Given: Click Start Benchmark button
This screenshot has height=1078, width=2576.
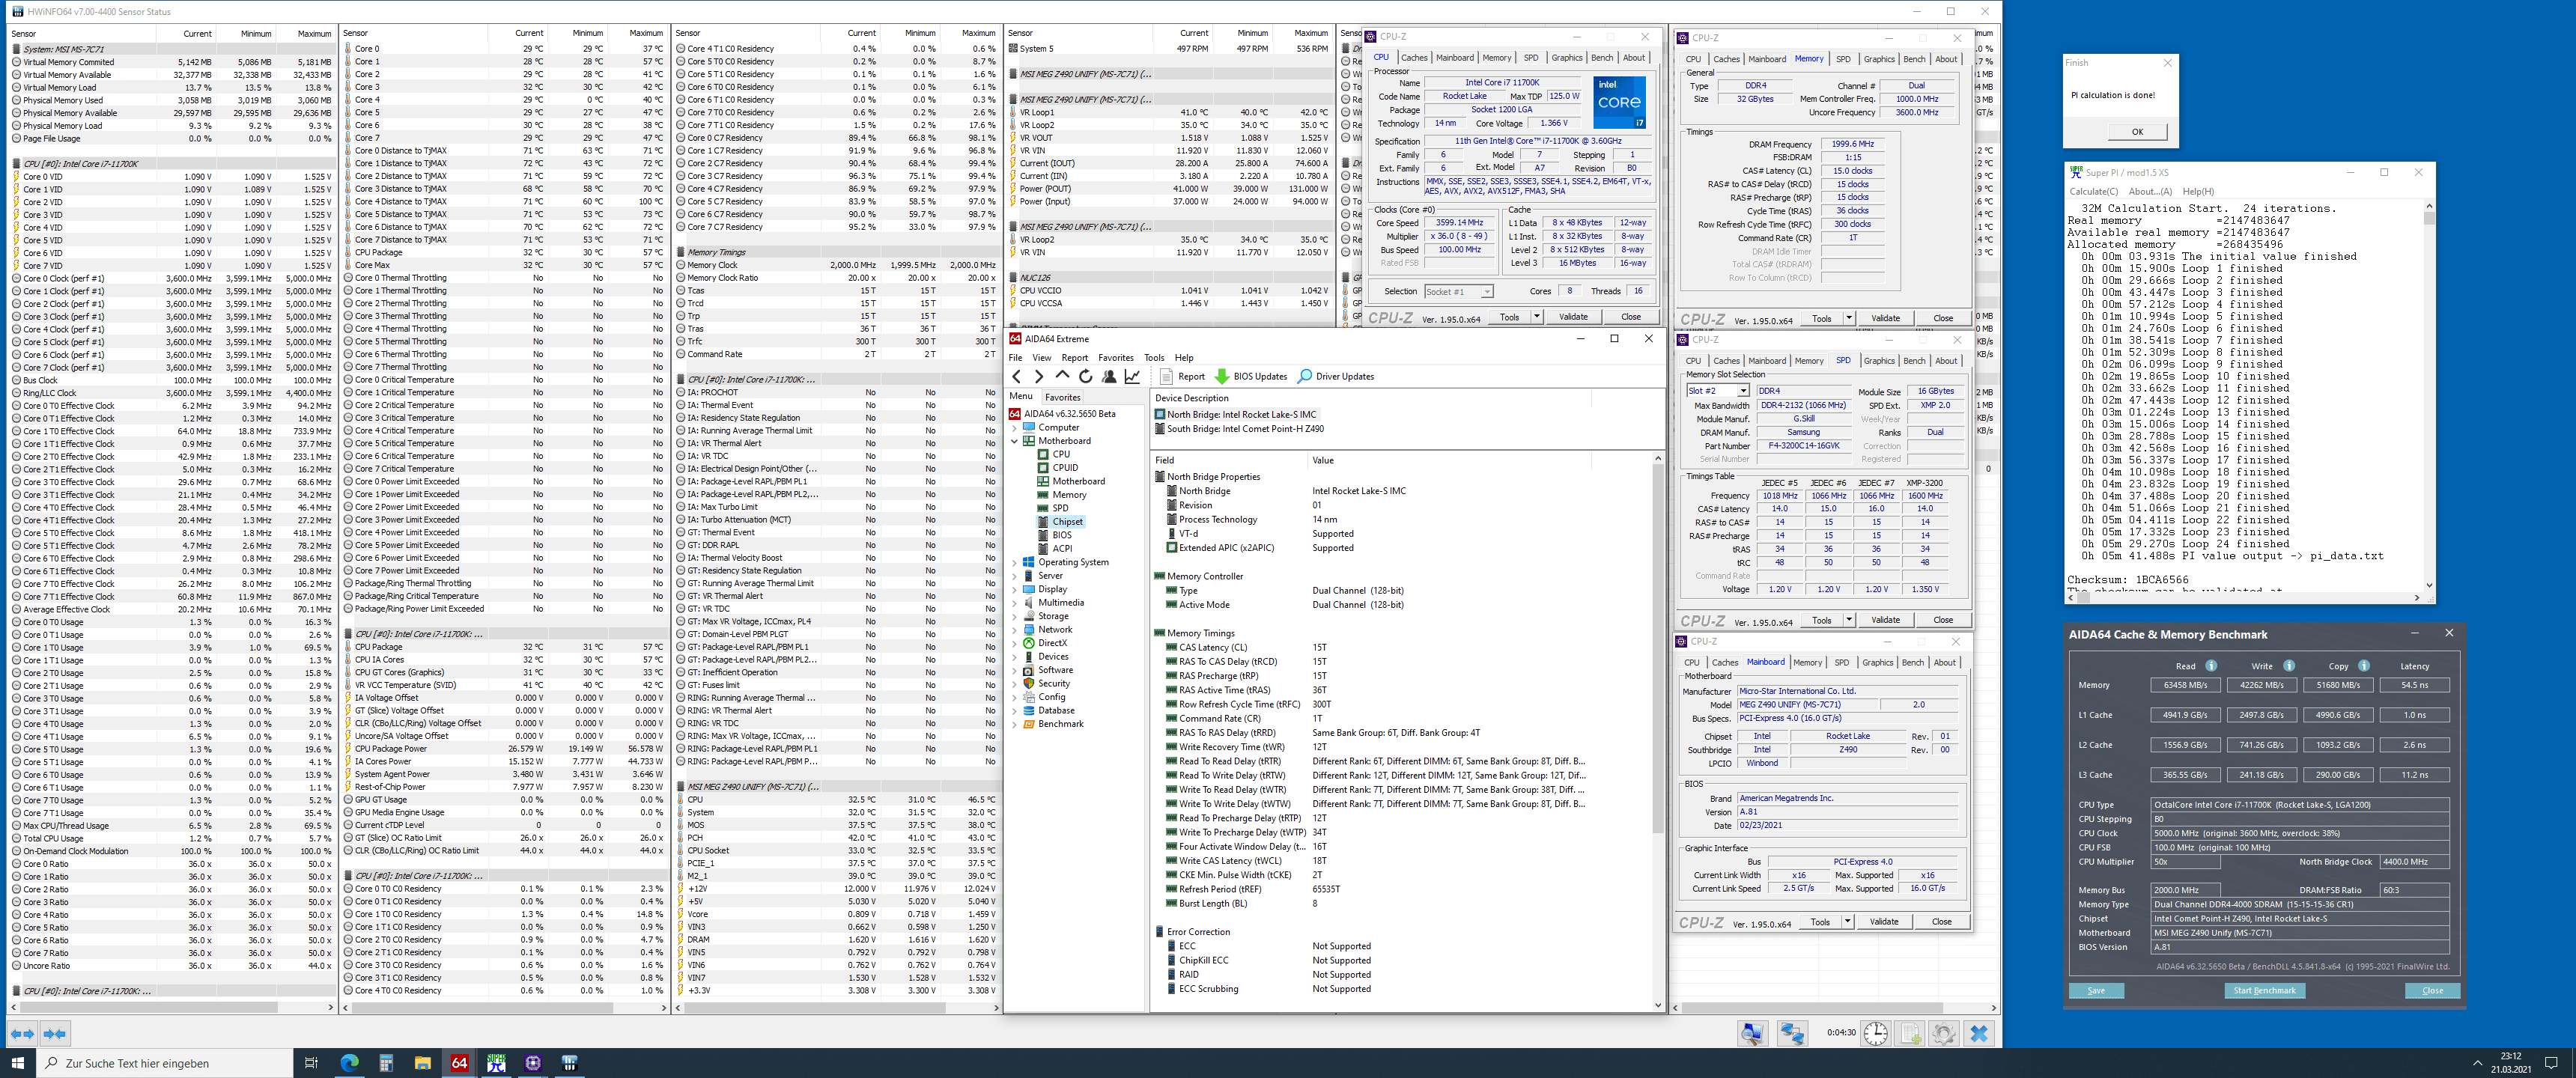Looking at the screenshot, I should click(x=2264, y=991).
